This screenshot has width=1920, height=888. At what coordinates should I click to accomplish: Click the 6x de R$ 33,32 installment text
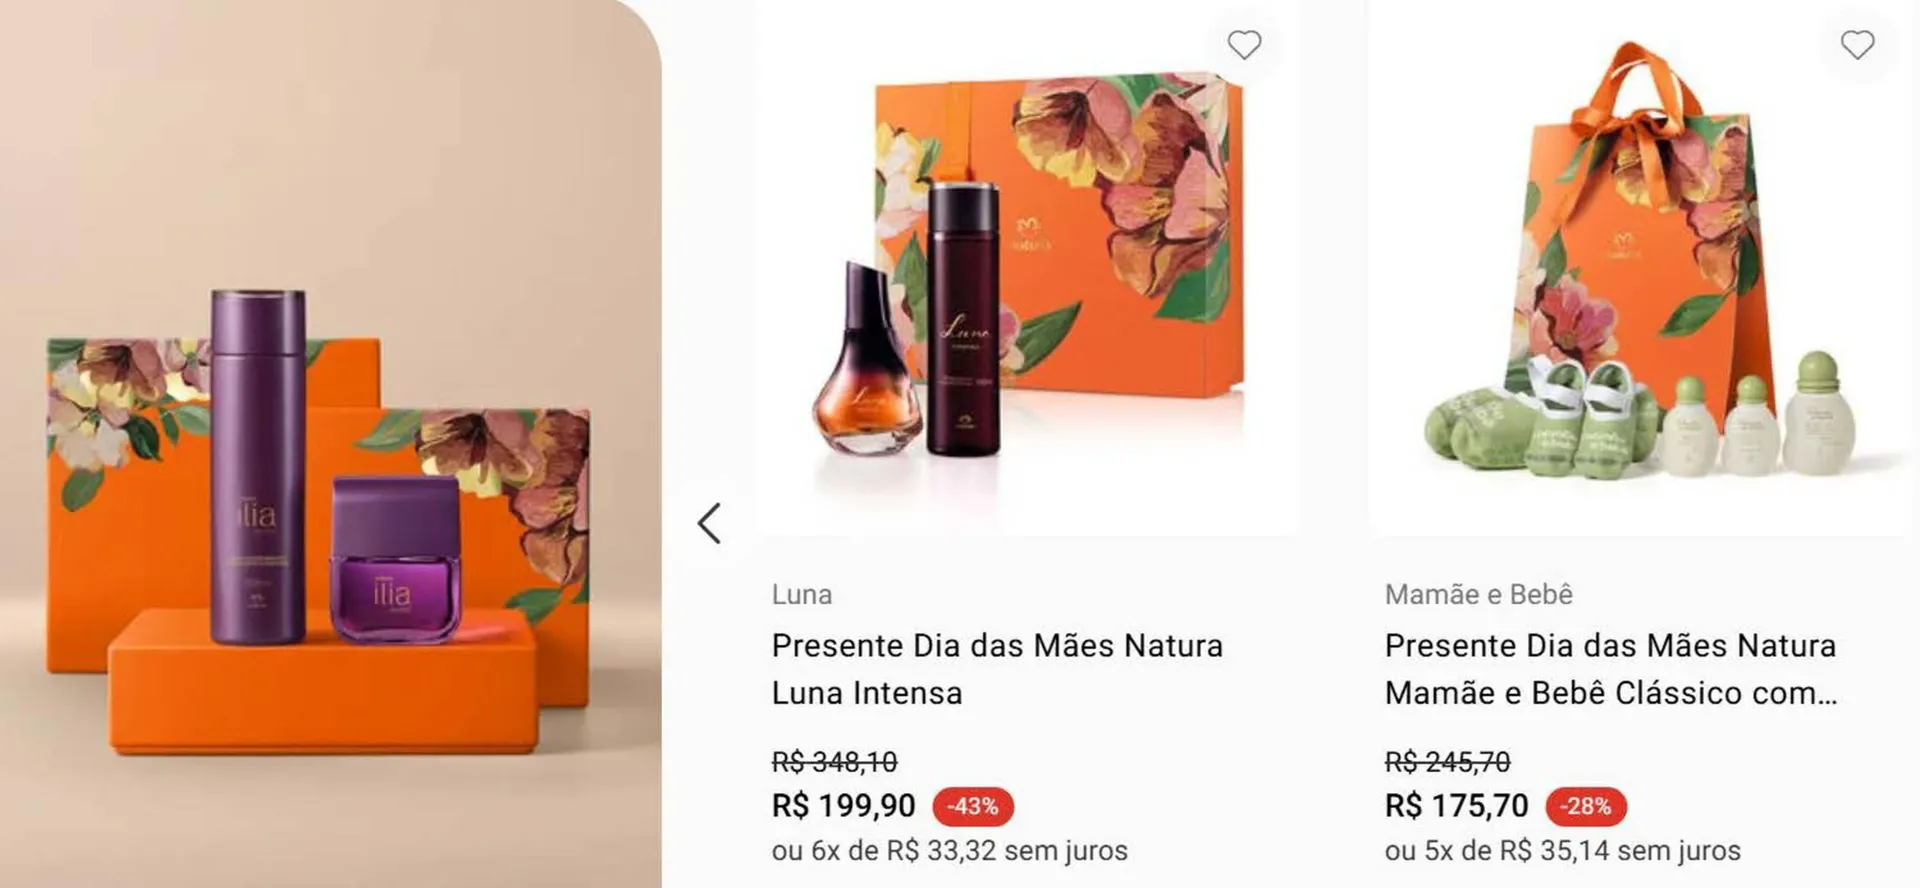click(x=949, y=851)
